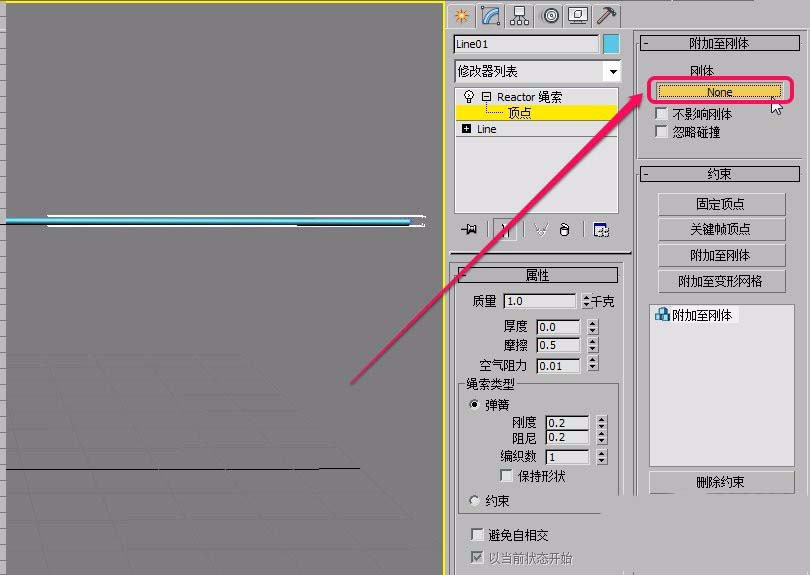Click the 空气阻力 value field

(558, 366)
